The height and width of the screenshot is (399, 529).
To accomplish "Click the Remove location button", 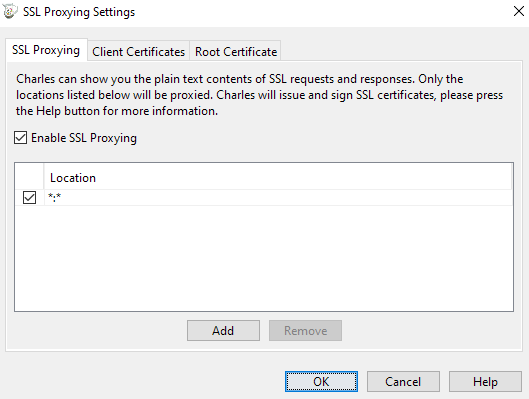I will pos(305,331).
